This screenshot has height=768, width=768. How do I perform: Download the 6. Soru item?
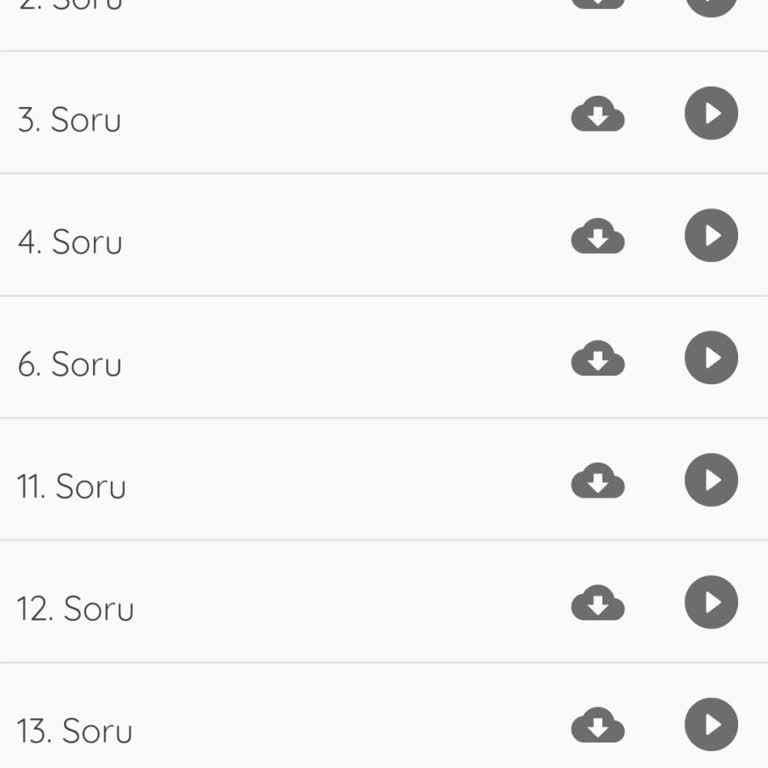click(598, 359)
